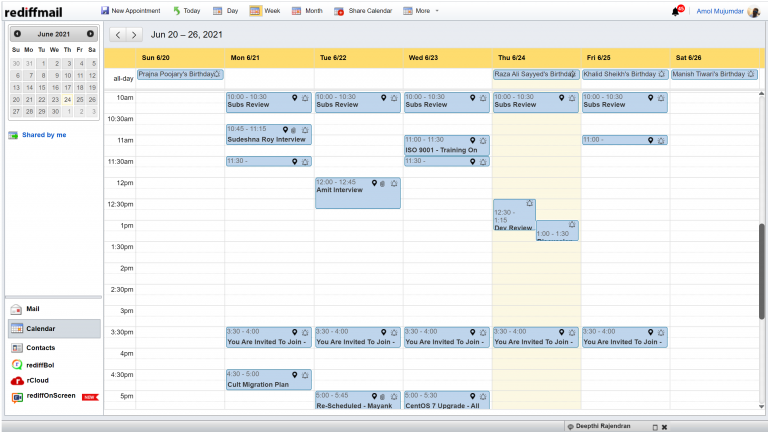Click attachment icon on Sudeshna Roy Interview
The width and height of the screenshot is (768, 432).
pyautogui.click(x=293, y=130)
